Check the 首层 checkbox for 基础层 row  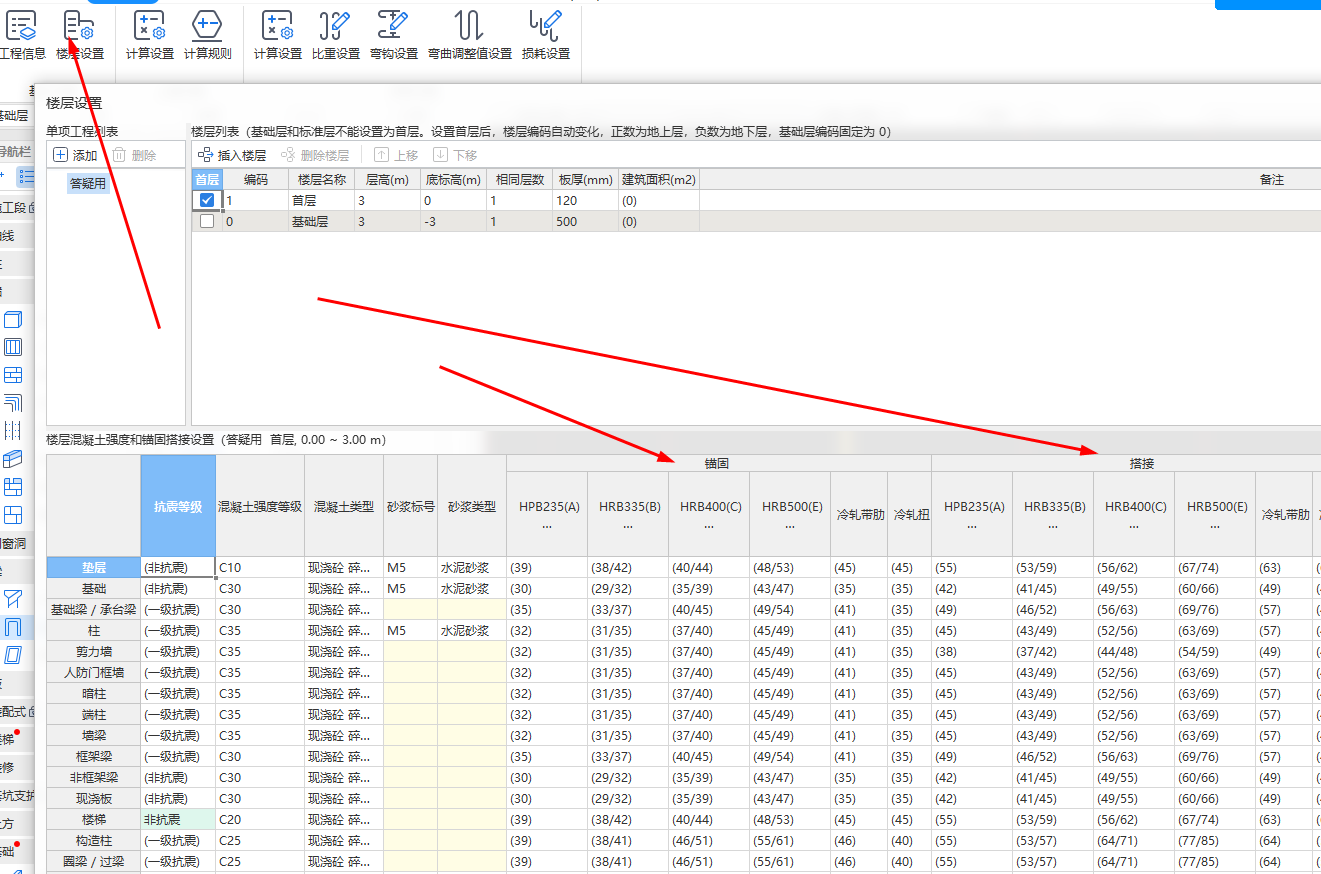[x=207, y=222]
